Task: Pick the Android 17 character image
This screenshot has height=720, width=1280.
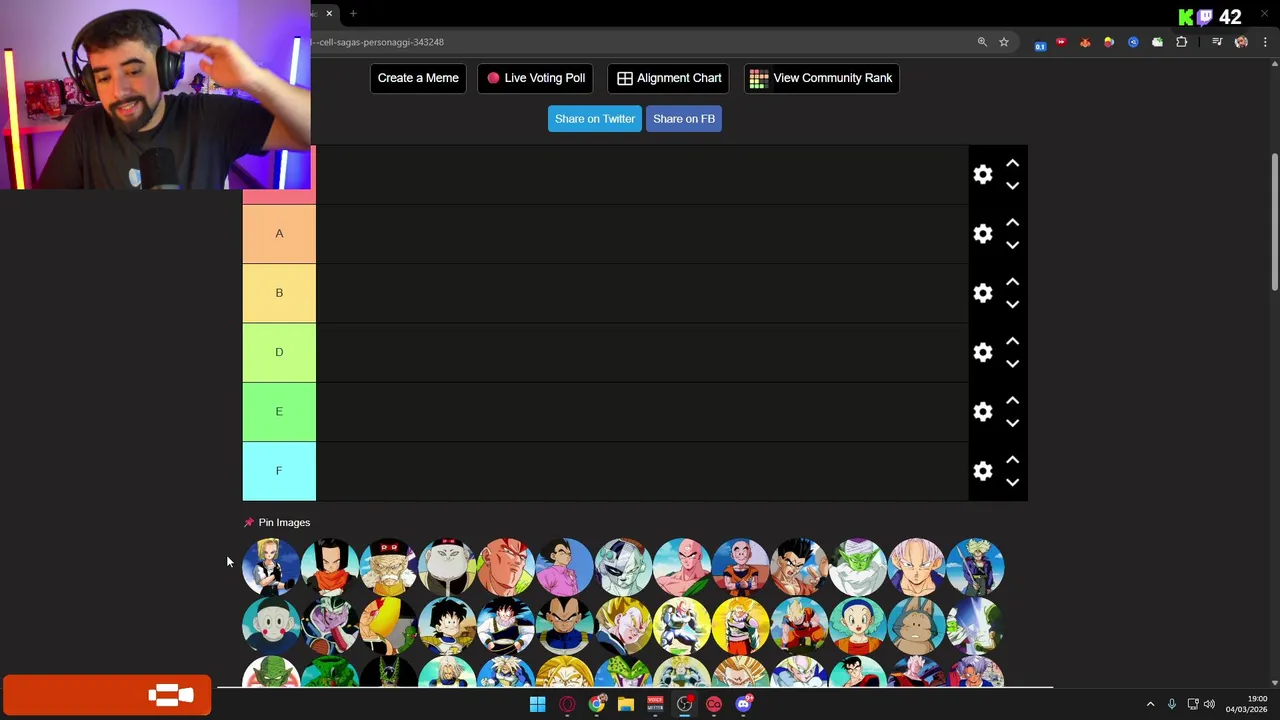Action: (330, 566)
